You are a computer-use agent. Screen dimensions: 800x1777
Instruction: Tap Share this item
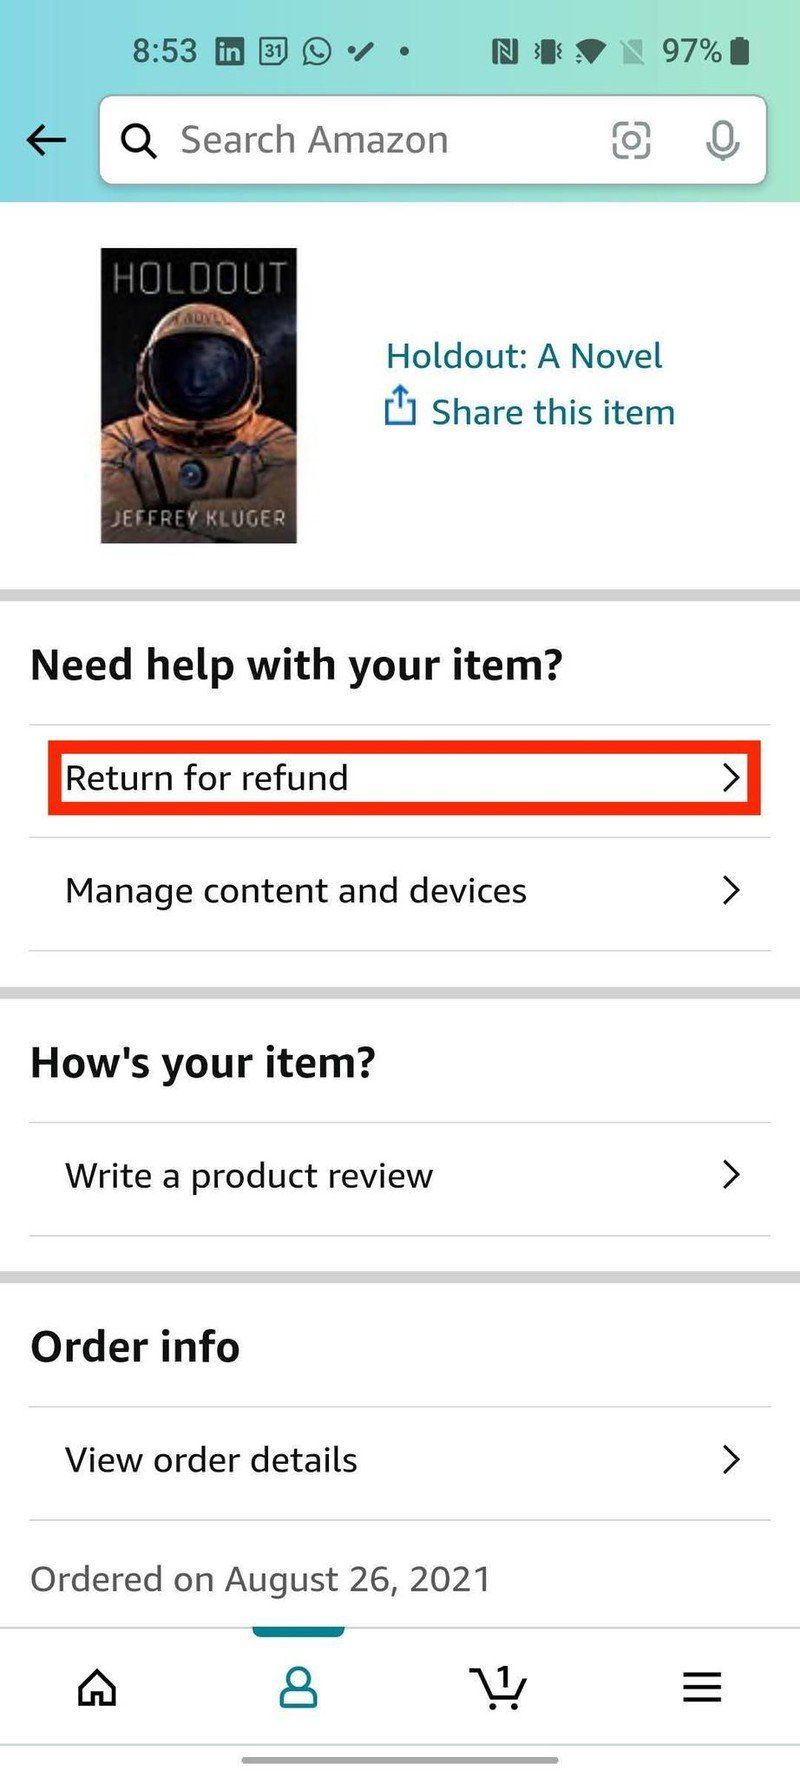pyautogui.click(x=551, y=411)
